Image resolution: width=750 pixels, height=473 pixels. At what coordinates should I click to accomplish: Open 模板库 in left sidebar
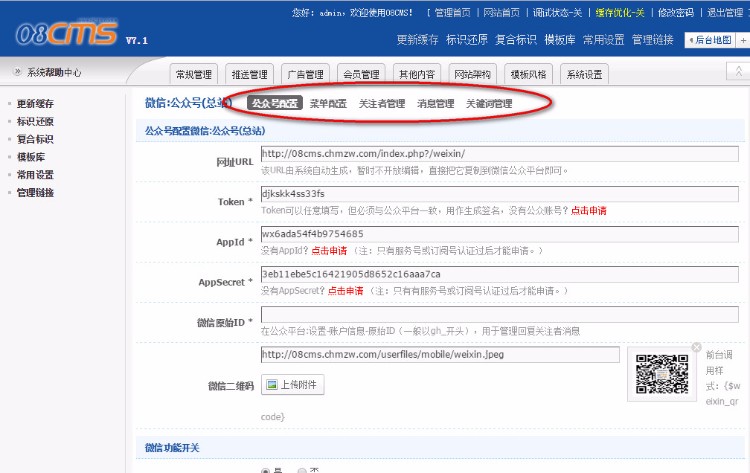point(31,157)
